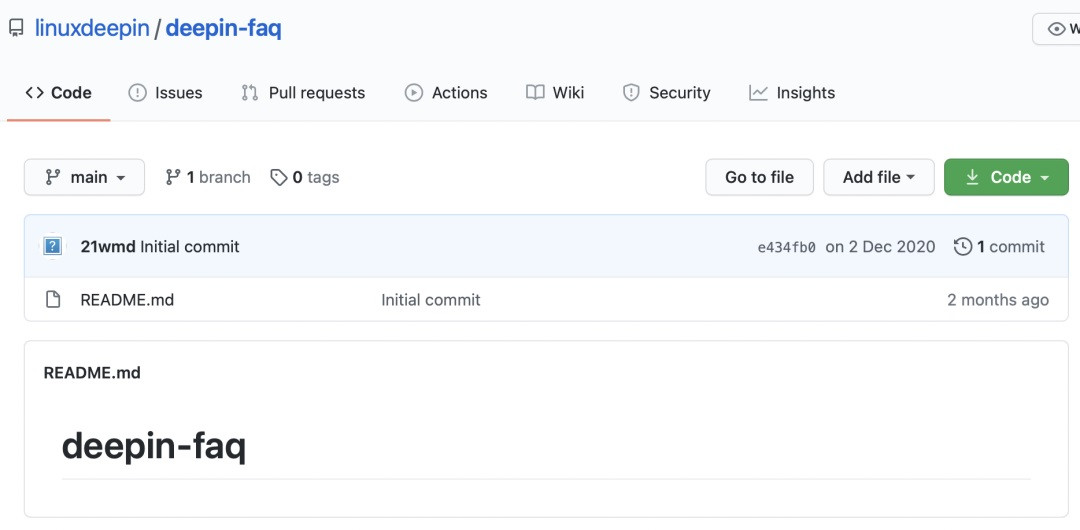Click the Watch eye button
Image resolution: width=1080 pixels, height=530 pixels.
[1057, 29]
